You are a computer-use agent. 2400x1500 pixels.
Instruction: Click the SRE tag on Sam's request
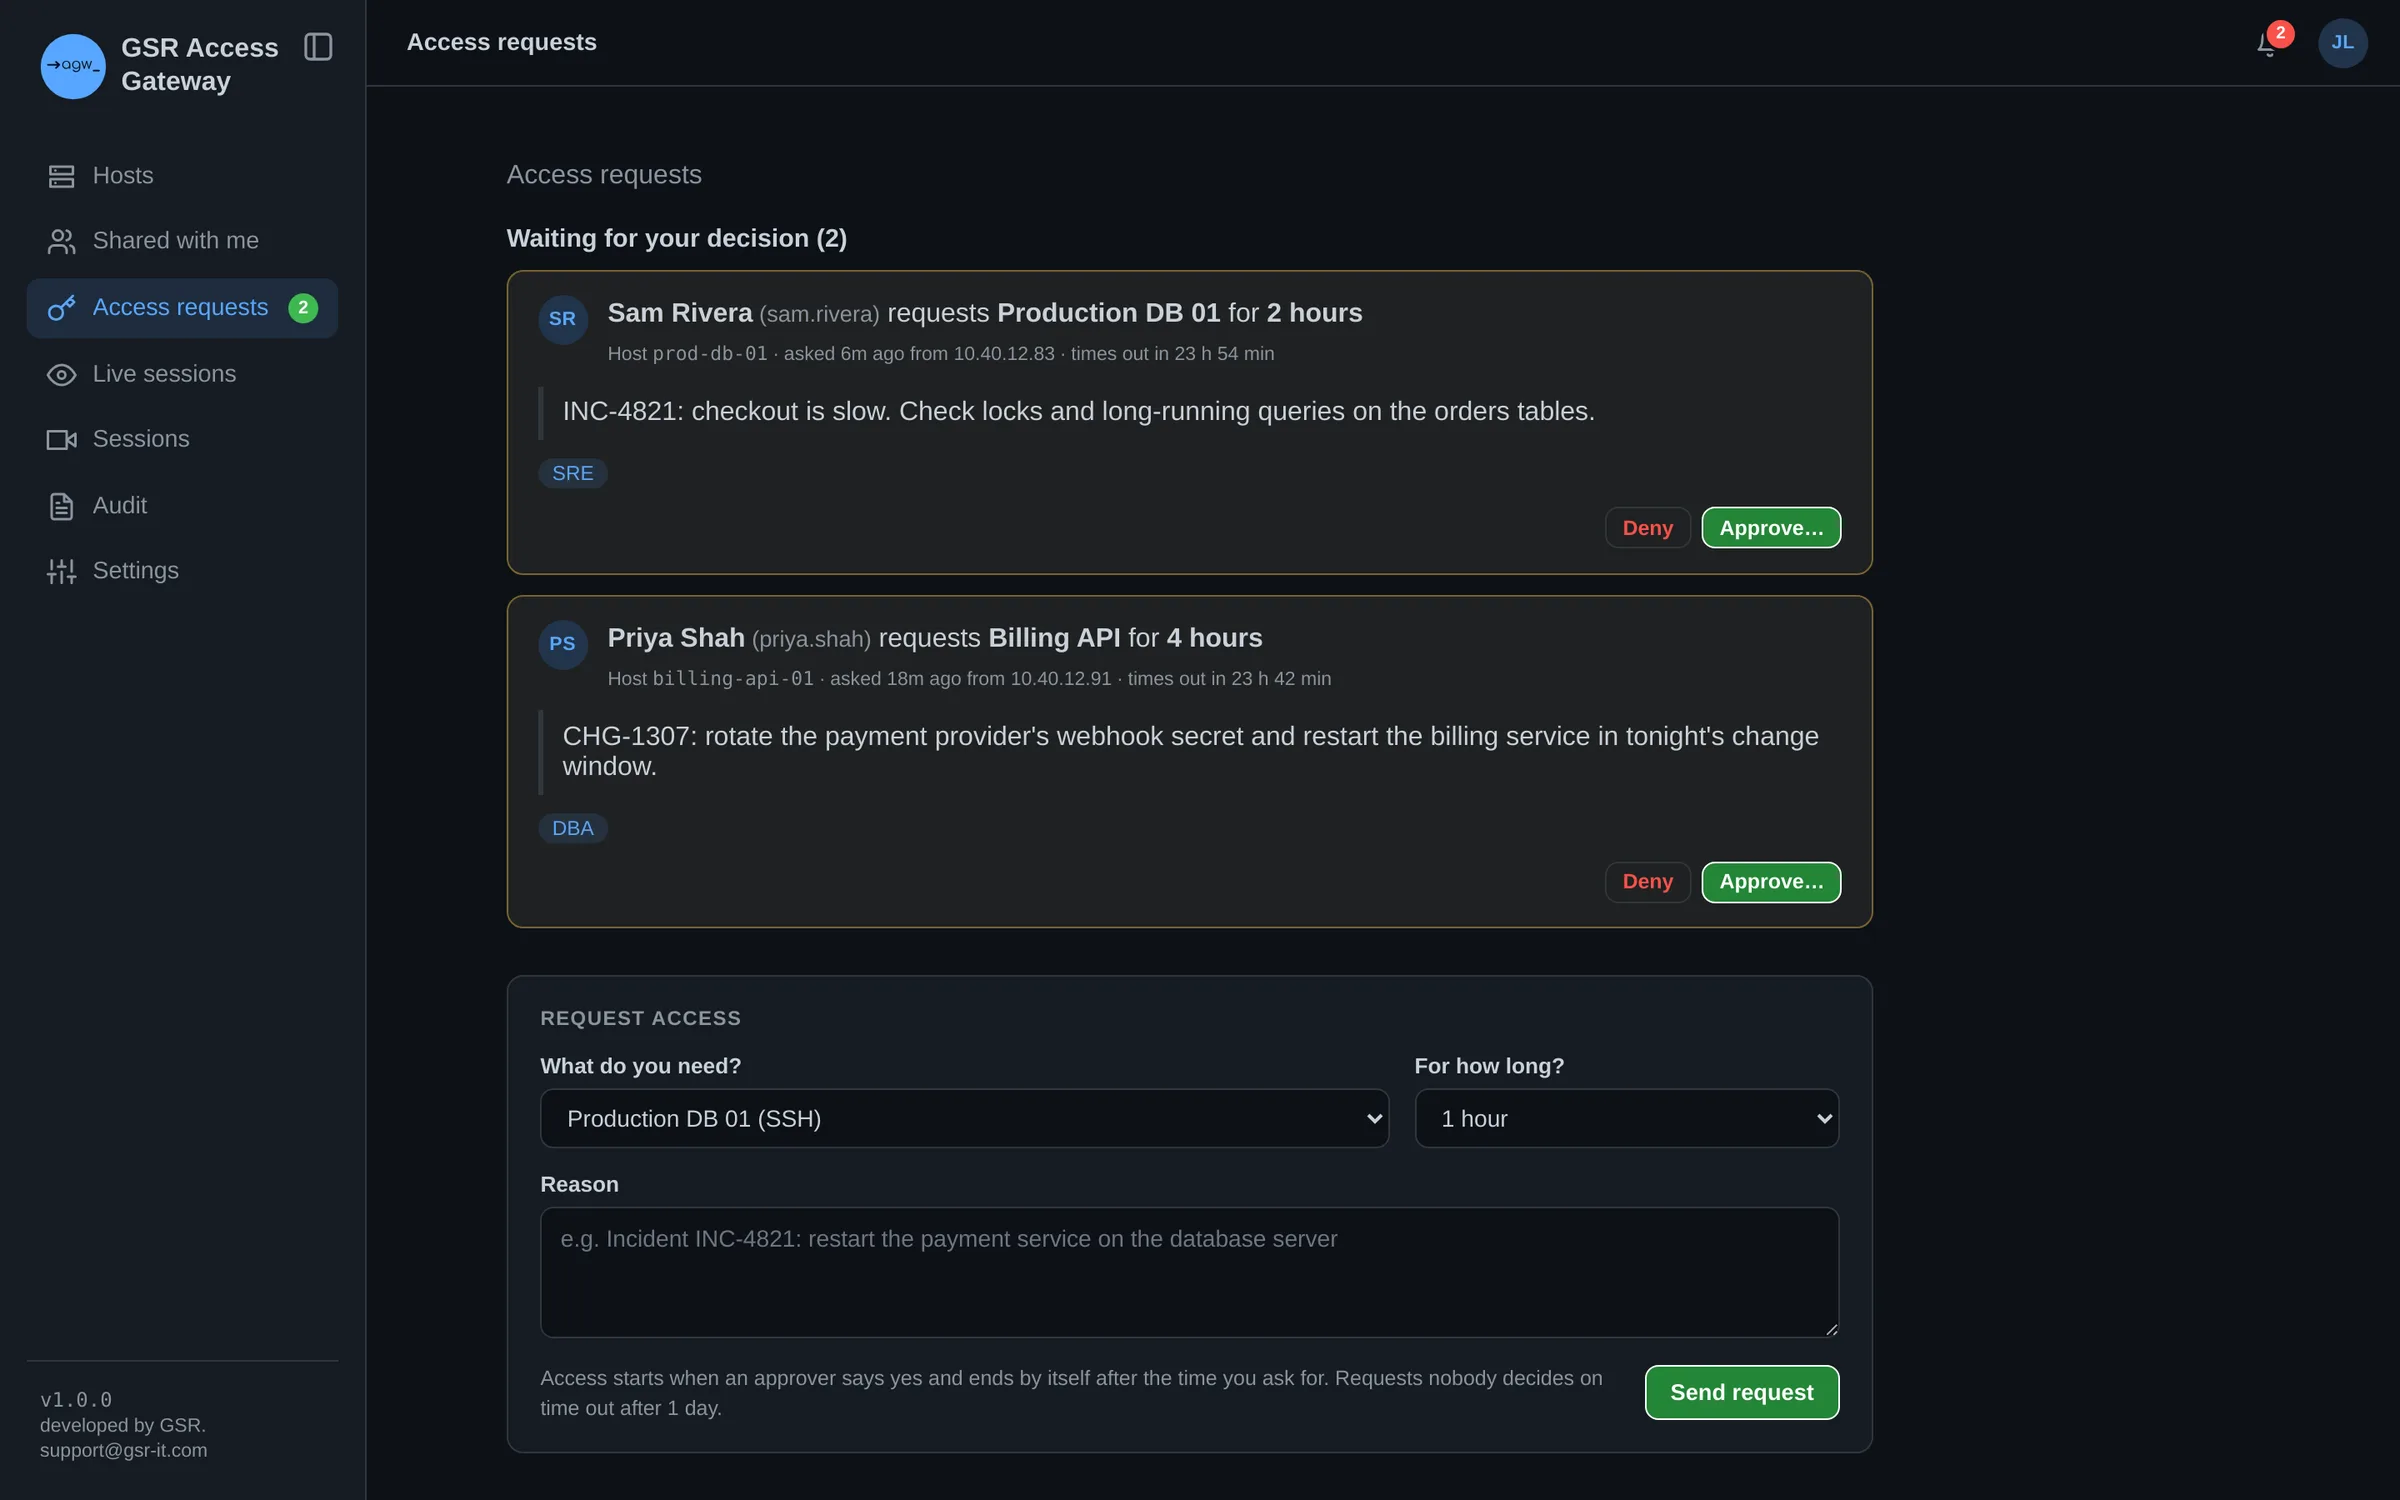[x=573, y=473]
